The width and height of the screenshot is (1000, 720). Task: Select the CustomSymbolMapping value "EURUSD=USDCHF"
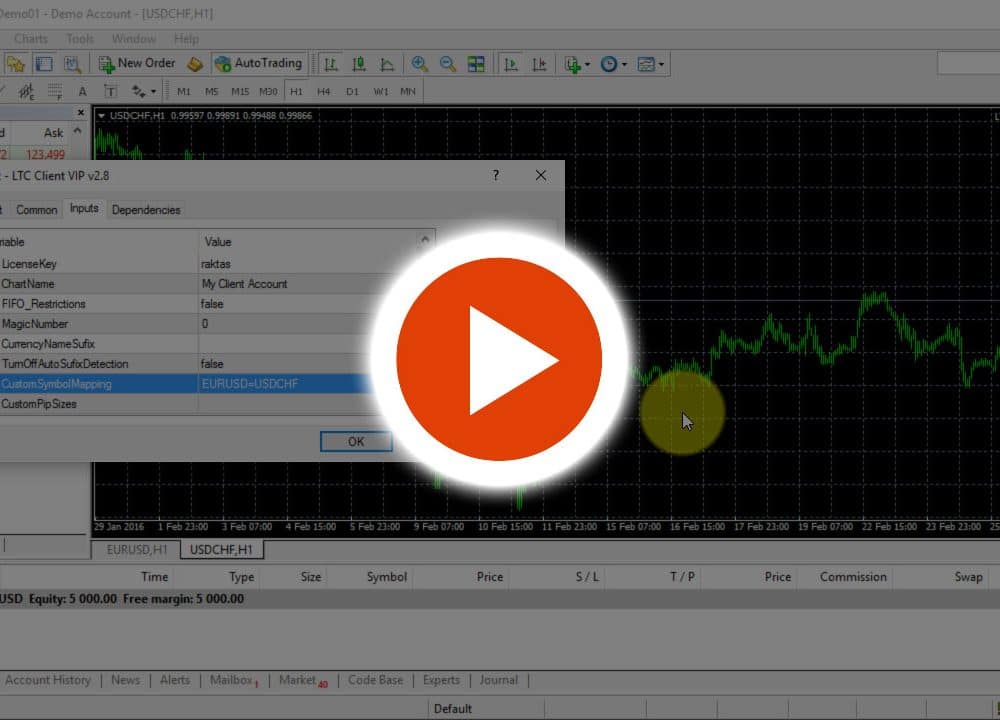250,384
